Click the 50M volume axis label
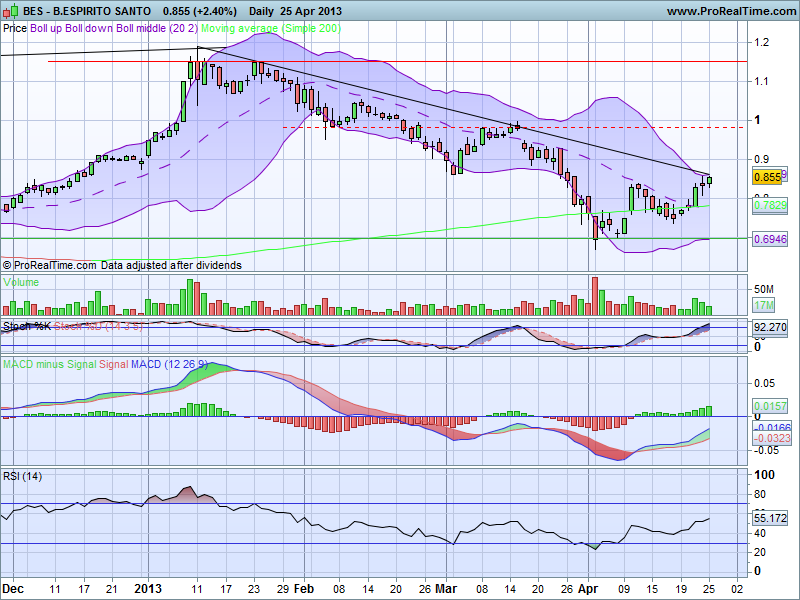The width and height of the screenshot is (800, 600). [x=764, y=289]
